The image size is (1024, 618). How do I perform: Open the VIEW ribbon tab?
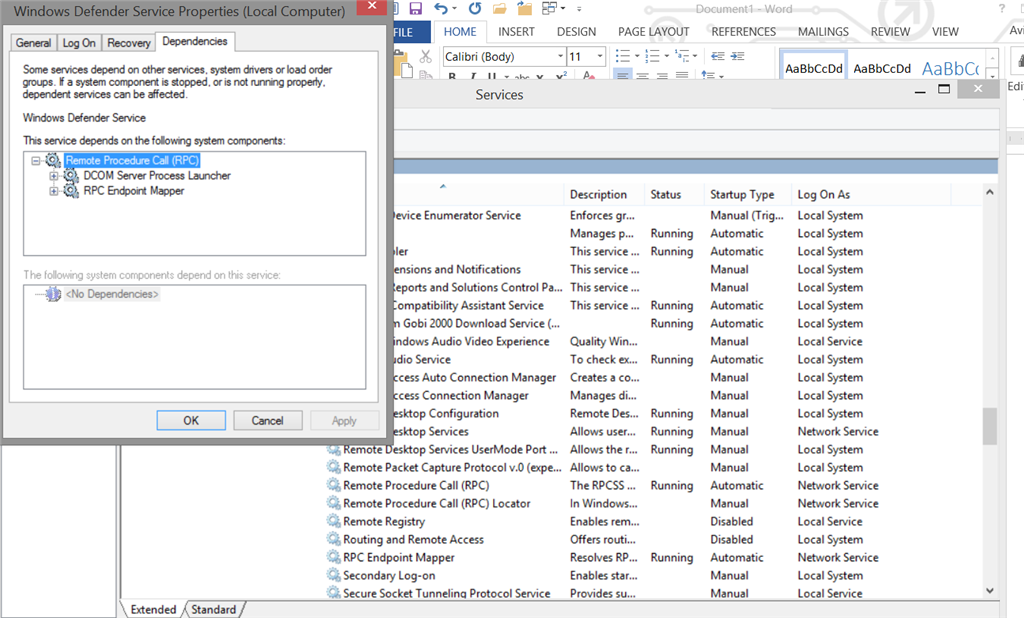point(945,32)
